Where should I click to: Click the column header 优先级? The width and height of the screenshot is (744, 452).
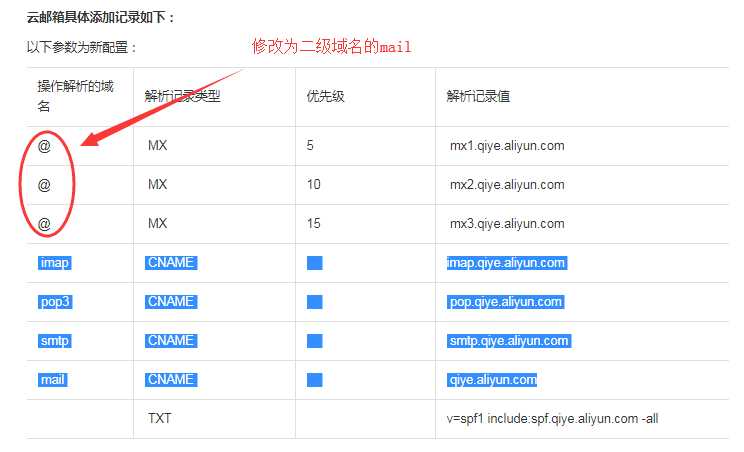tap(326, 96)
